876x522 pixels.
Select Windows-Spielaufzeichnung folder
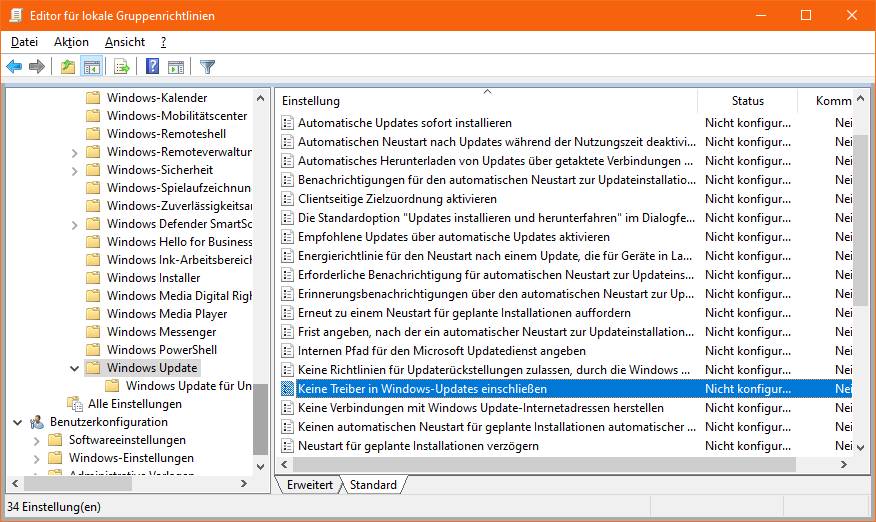[179, 188]
